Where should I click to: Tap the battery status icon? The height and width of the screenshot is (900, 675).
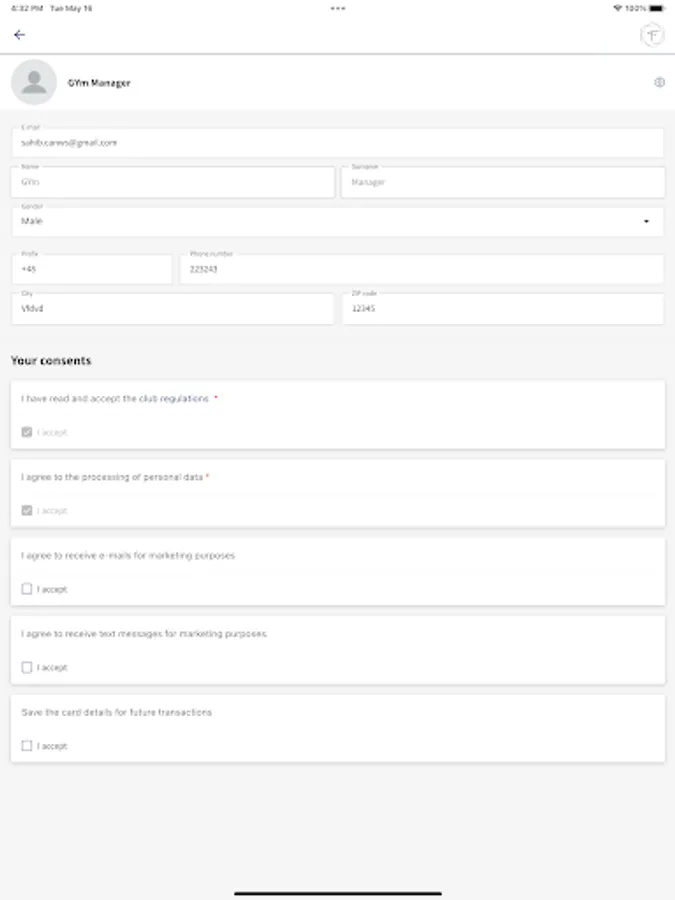pos(661,8)
